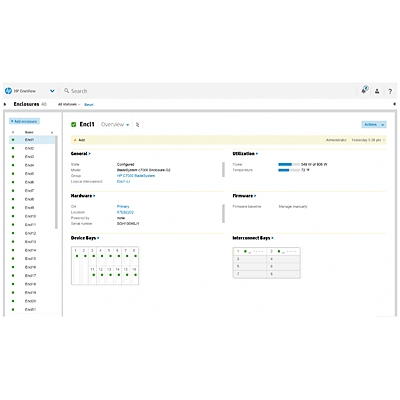The image size is (400, 400).
Task: Open the help question mark icon
Action: click(x=390, y=91)
